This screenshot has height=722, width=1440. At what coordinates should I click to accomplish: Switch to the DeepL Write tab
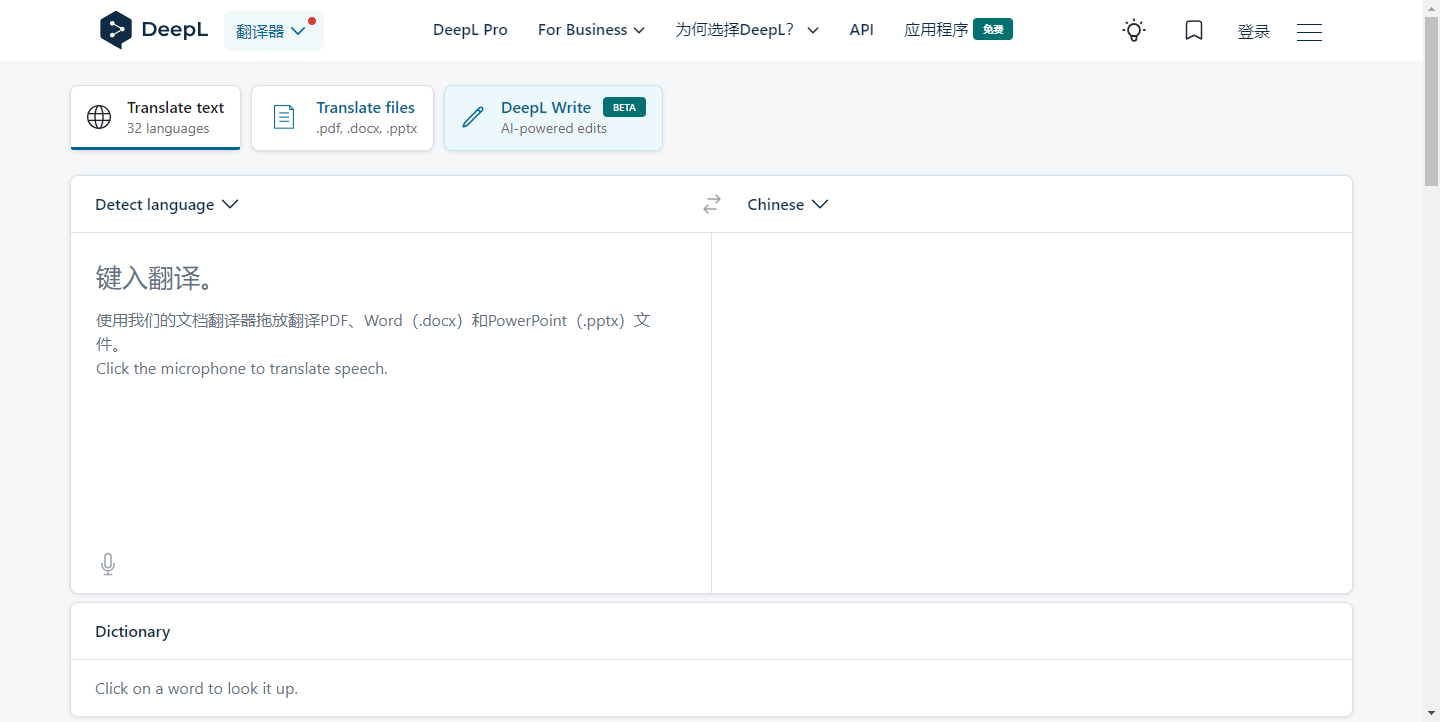pyautogui.click(x=553, y=118)
